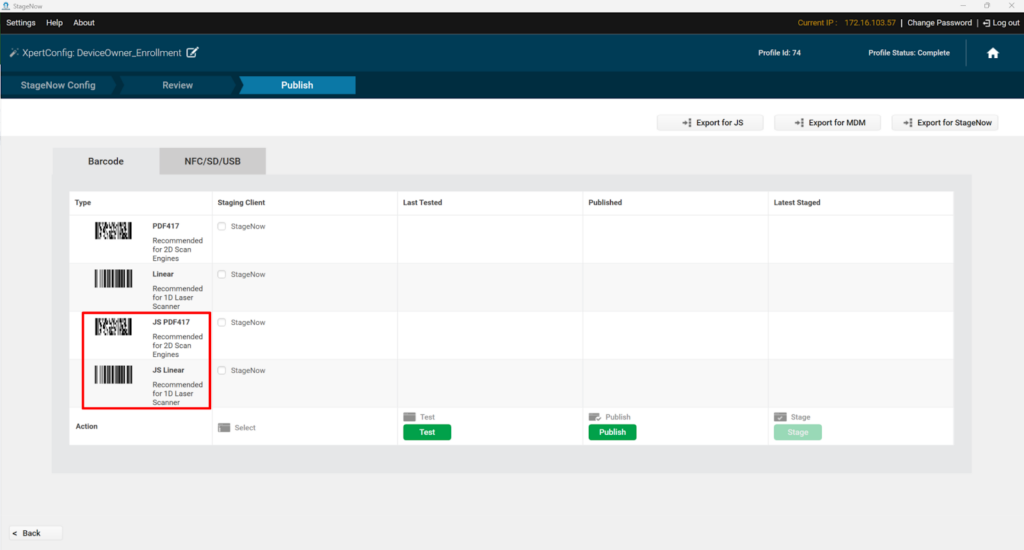Viewport: 1024px width, 550px height.
Task: Click the home icon in header
Action: pyautogui.click(x=993, y=53)
